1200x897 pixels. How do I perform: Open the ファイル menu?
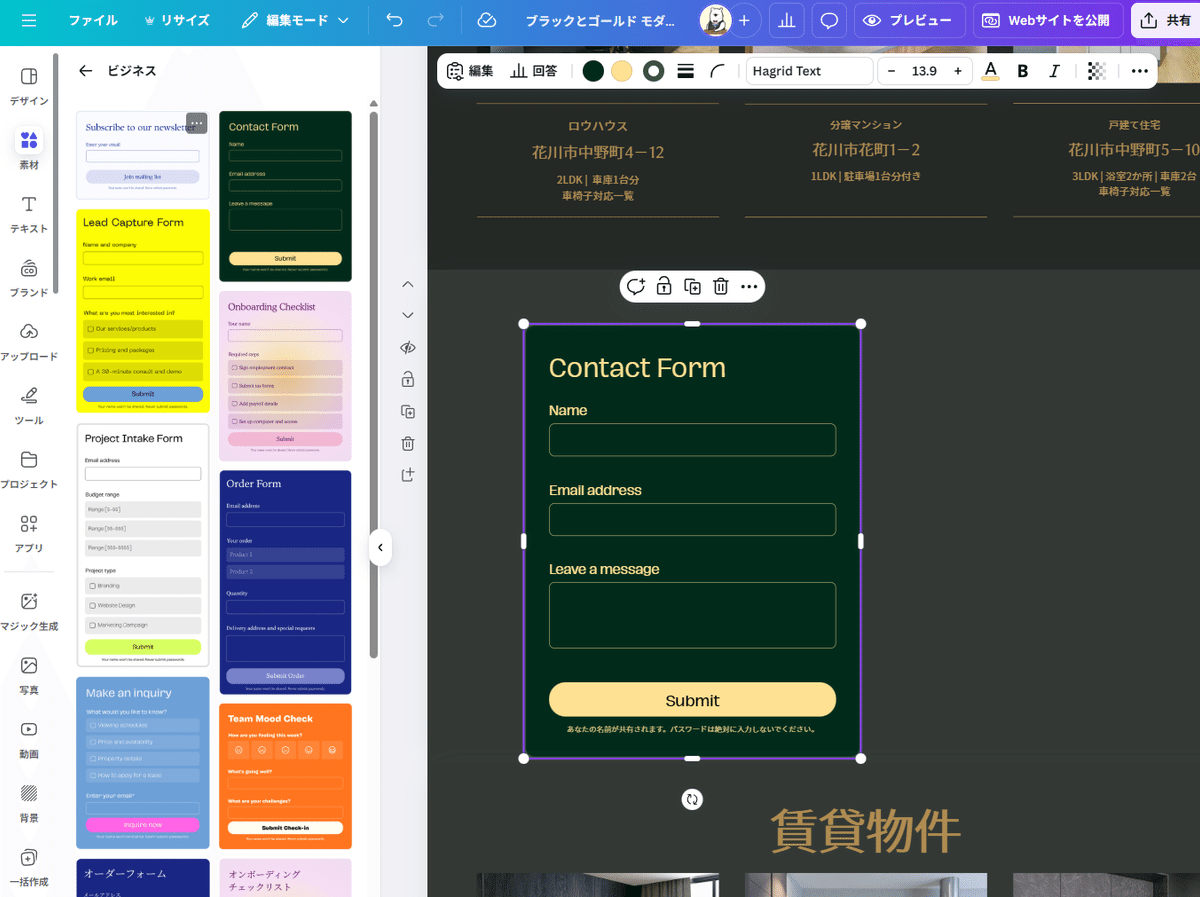coord(93,20)
